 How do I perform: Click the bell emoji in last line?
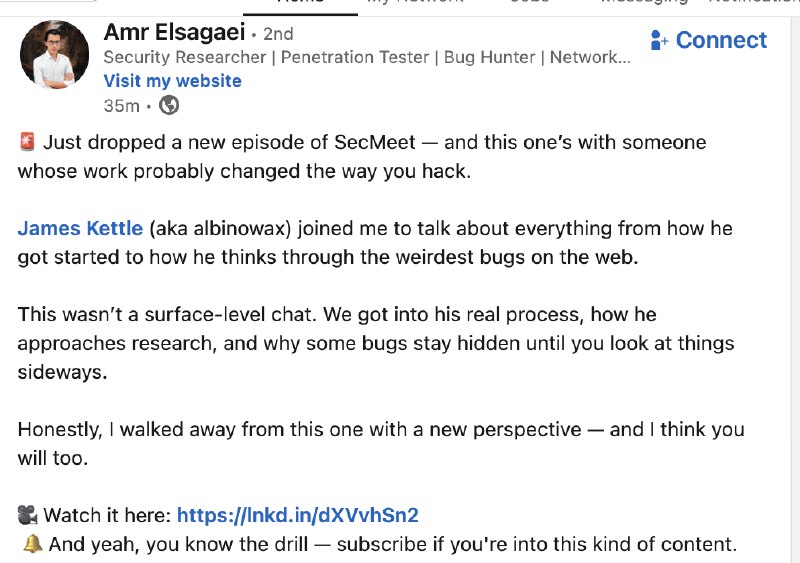(32, 545)
